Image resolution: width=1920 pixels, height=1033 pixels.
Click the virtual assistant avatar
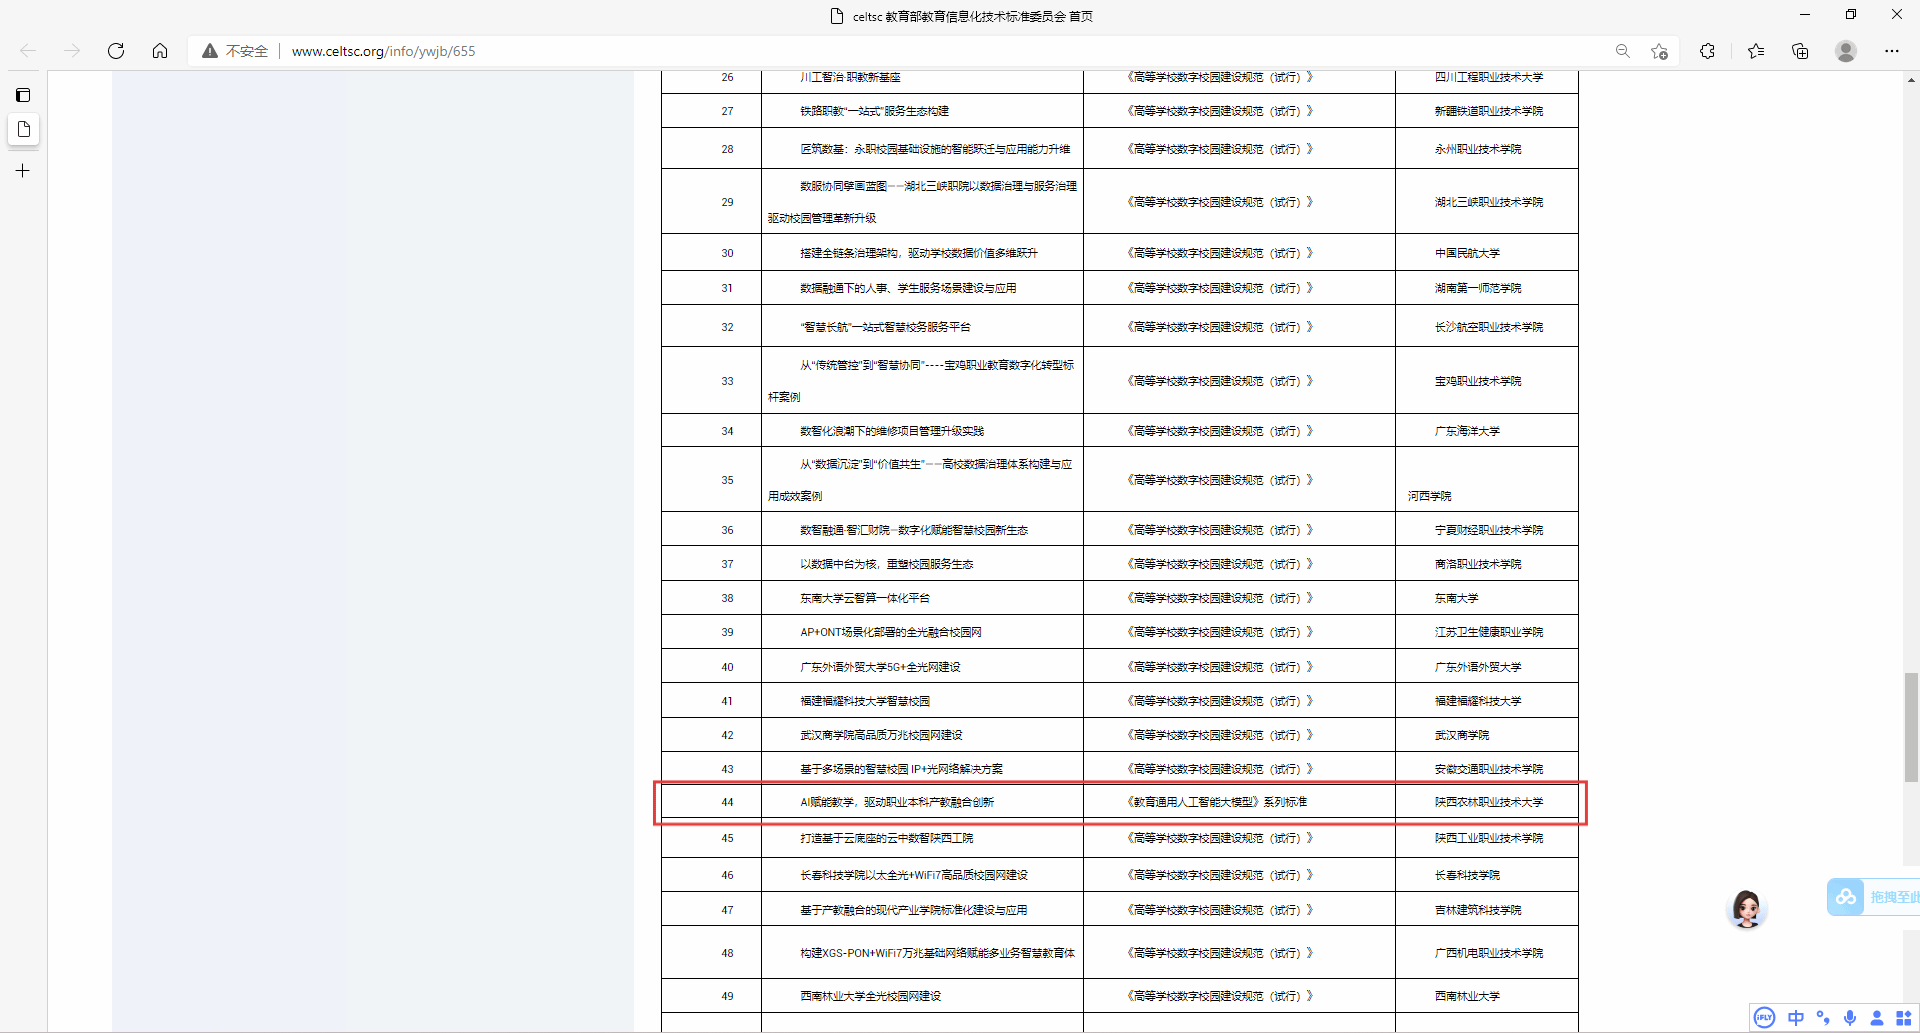(1747, 908)
